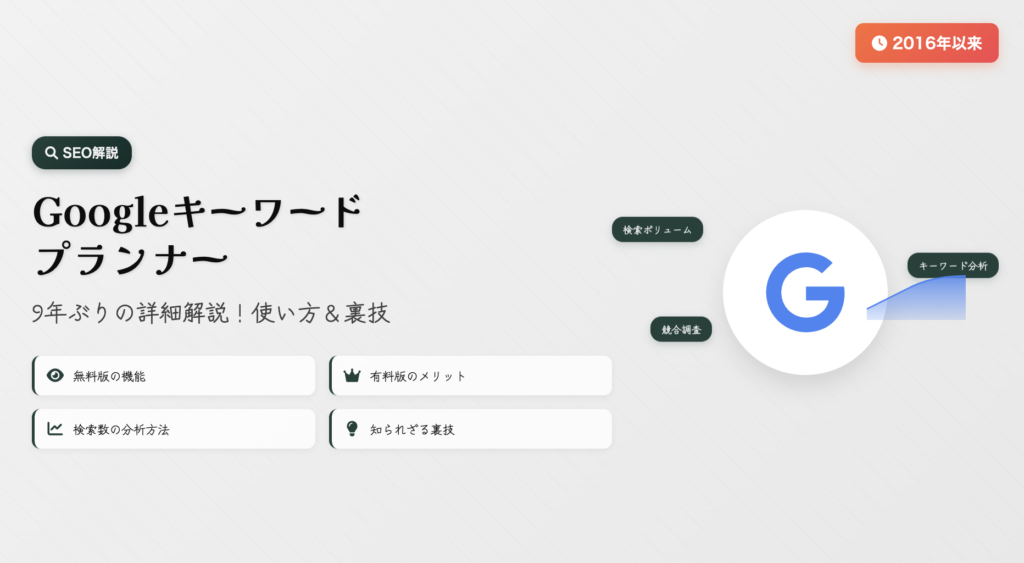Open the 検索数の分析方法 card
Image resolution: width=1024 pixels, height=563 pixels.
[x=174, y=429]
